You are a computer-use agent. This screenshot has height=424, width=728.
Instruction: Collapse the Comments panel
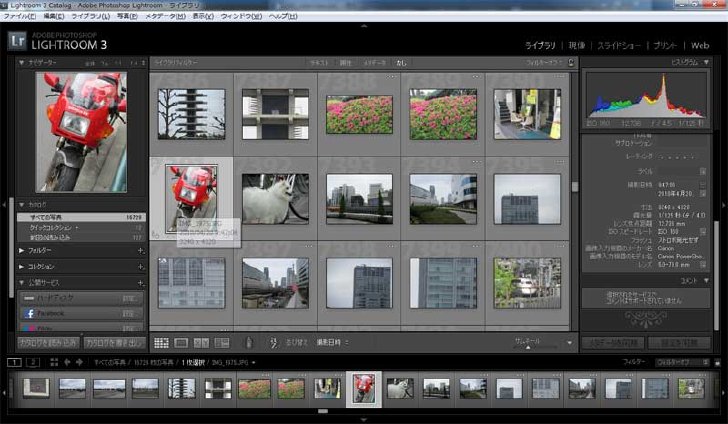706,280
